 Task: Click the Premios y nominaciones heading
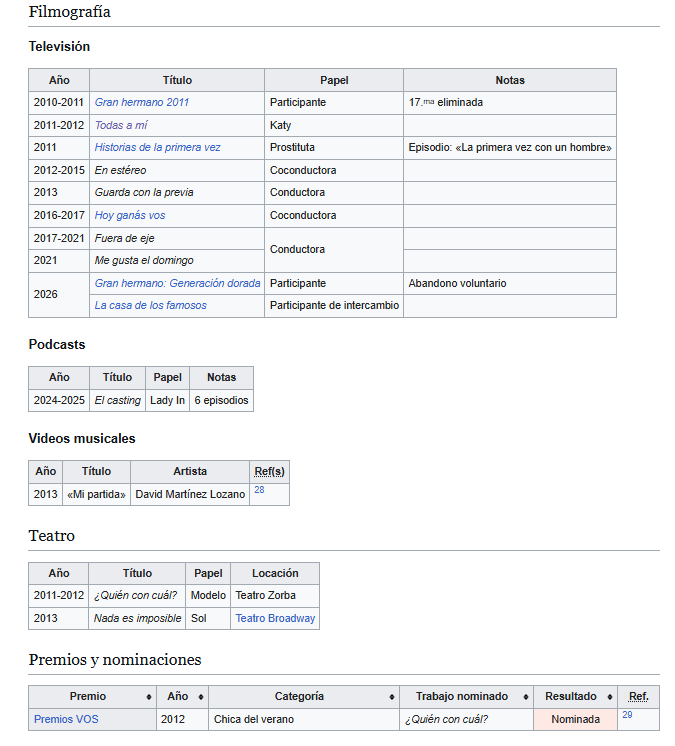click(115, 660)
